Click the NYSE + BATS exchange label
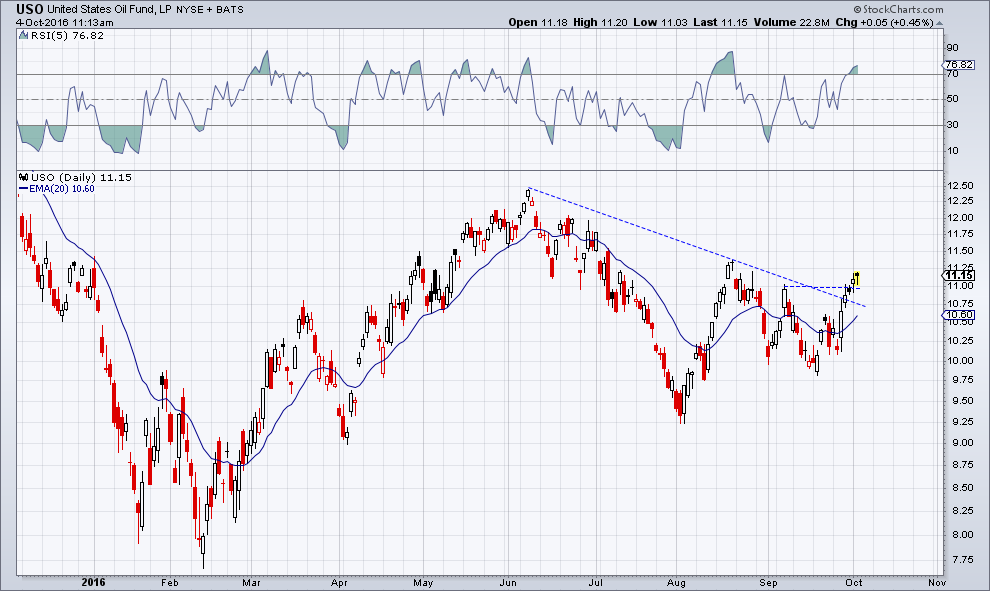This screenshot has width=990, height=591. 210,9
